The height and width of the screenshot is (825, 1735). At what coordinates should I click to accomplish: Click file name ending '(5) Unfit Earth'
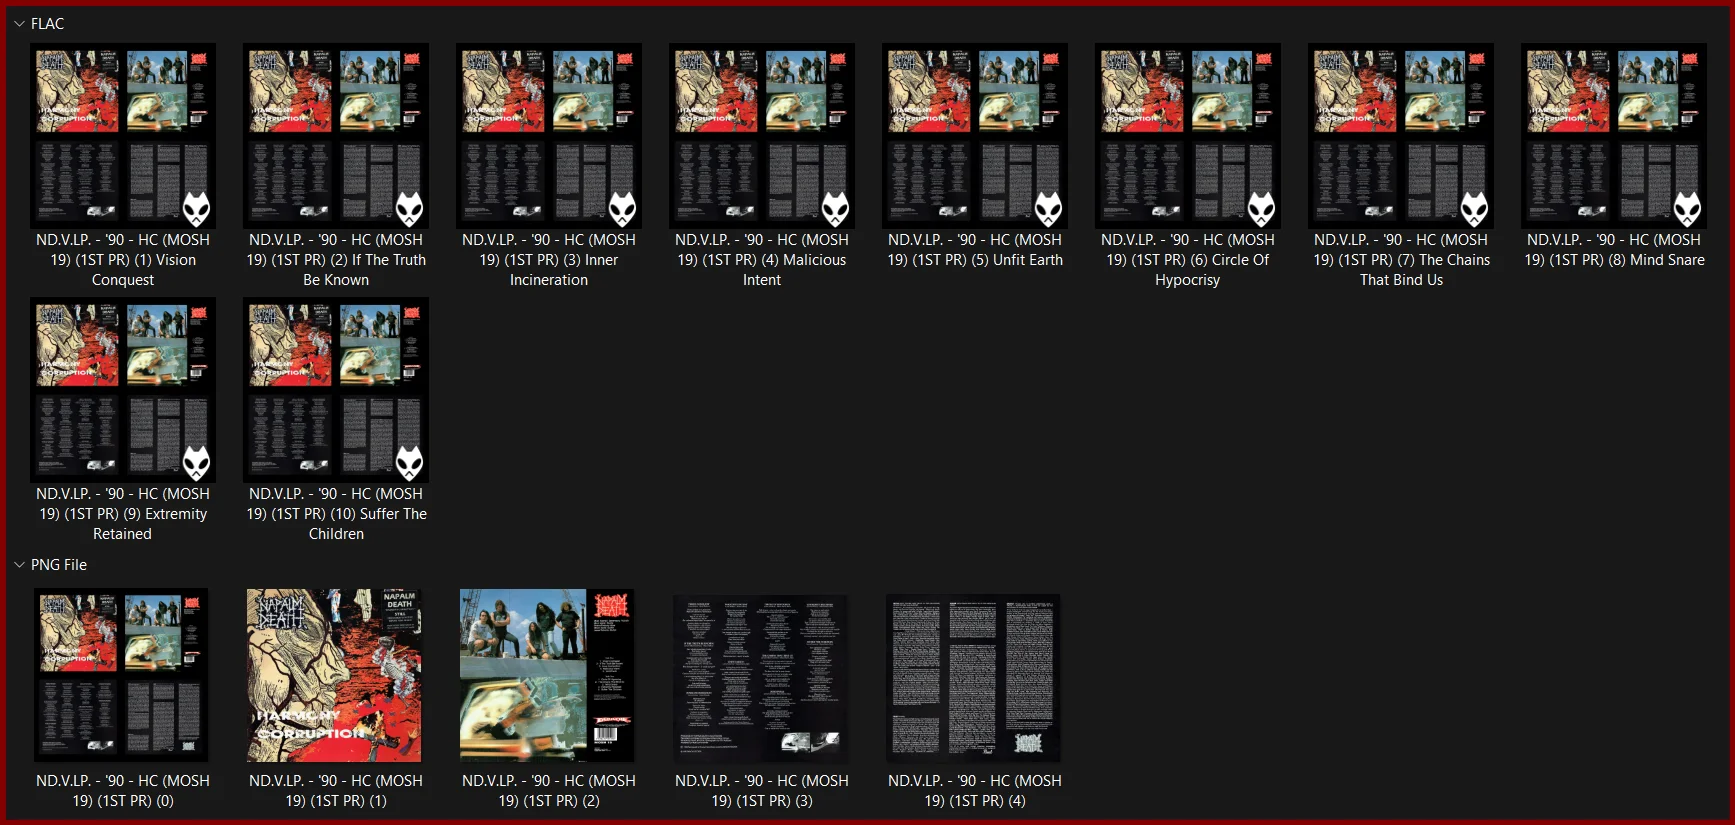pos(975,250)
